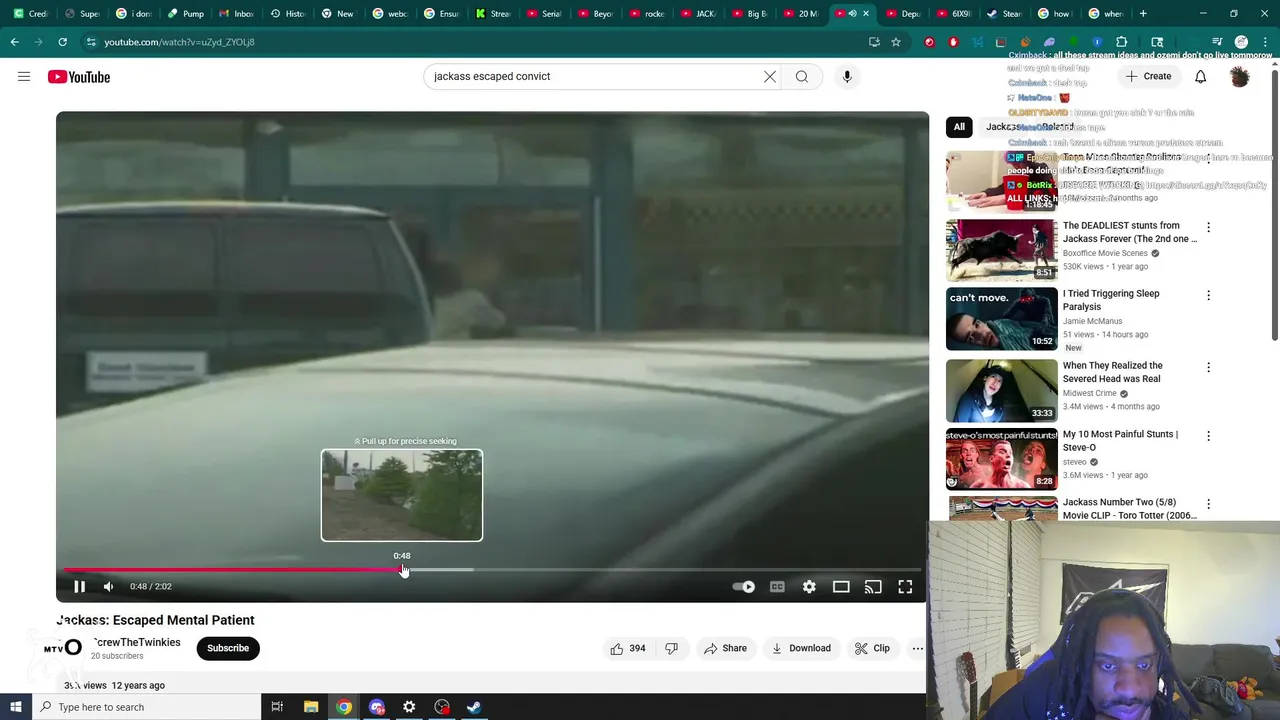
Task: Mute the video volume
Action: click(x=109, y=587)
